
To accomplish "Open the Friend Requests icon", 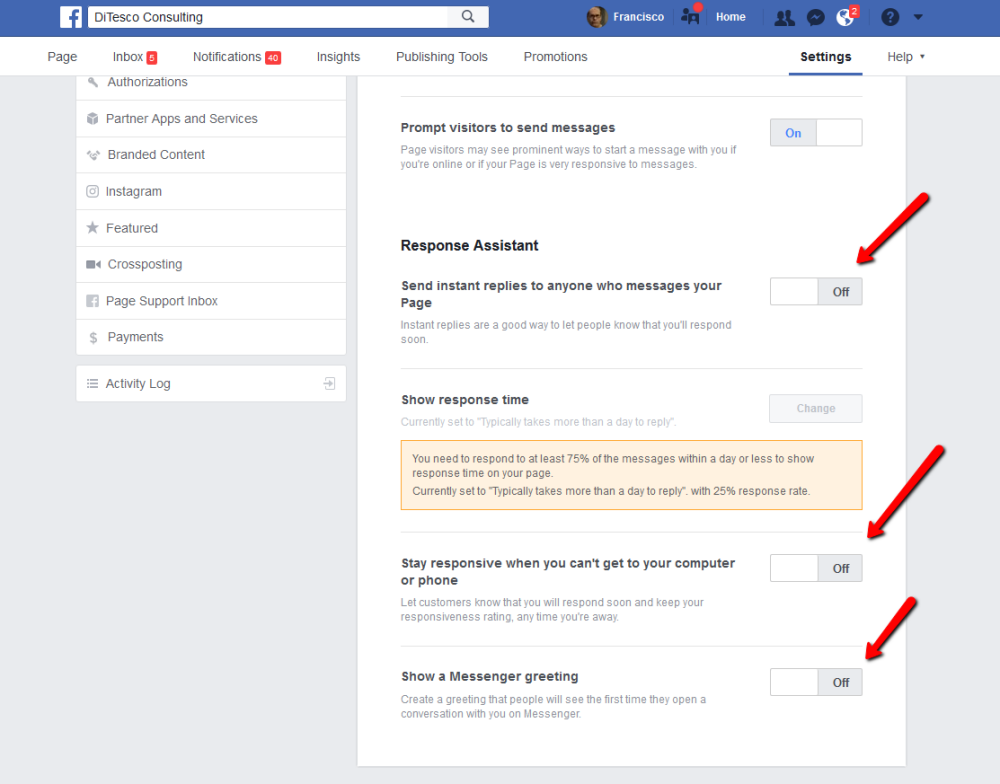I will click(784, 18).
